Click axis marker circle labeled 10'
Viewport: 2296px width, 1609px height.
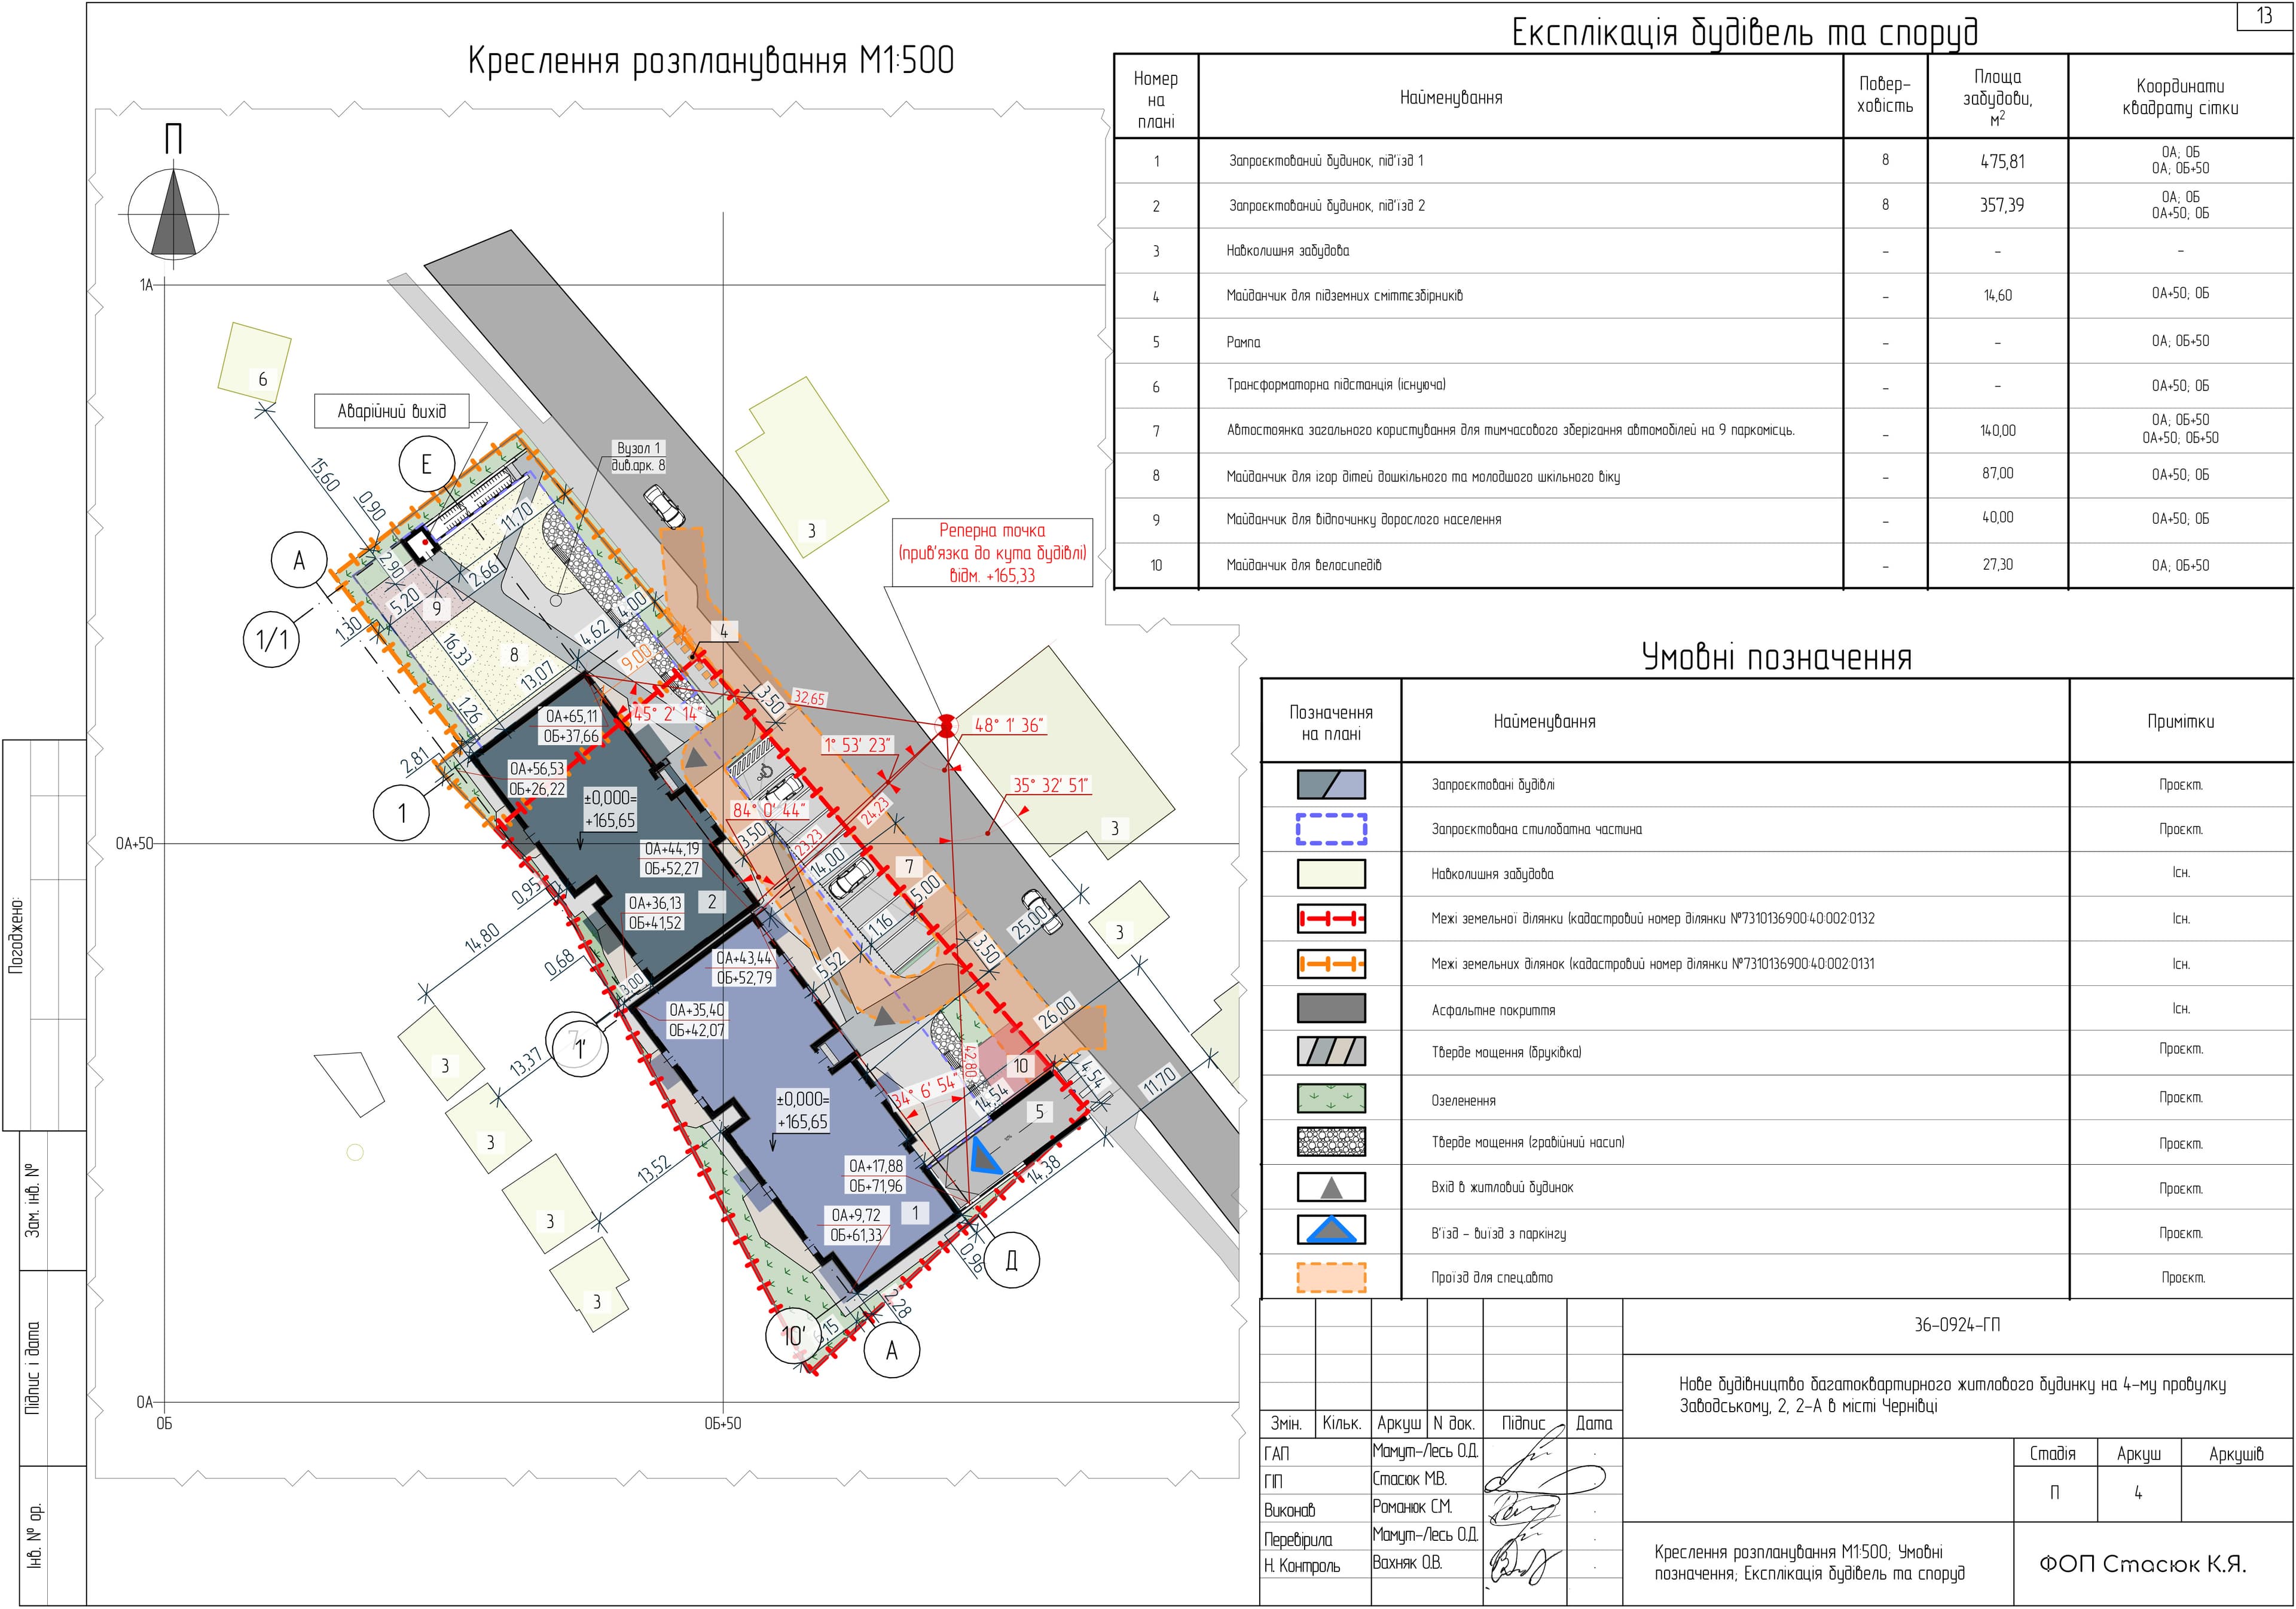click(x=793, y=1335)
